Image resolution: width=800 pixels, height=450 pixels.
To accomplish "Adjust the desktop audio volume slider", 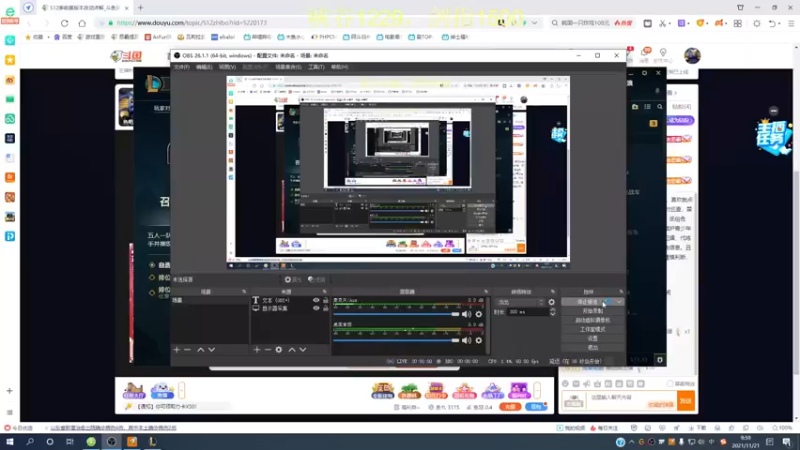I will pyautogui.click(x=396, y=340).
